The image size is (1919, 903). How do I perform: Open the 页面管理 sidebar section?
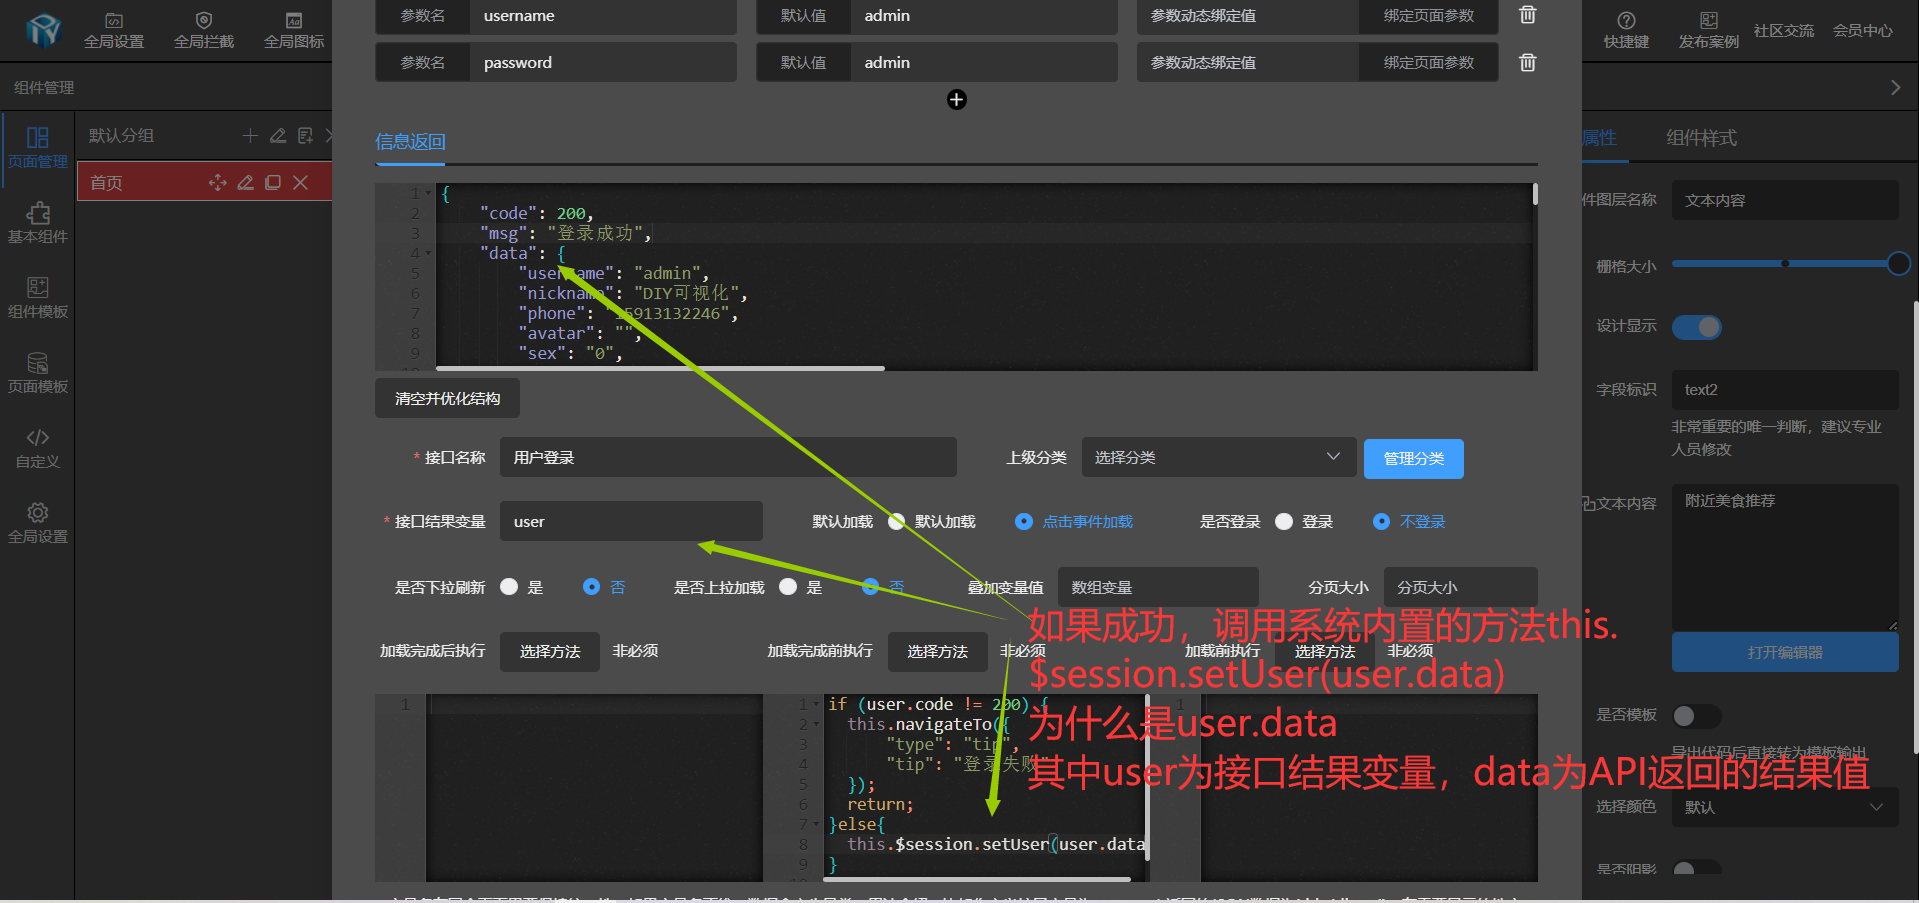(38, 148)
